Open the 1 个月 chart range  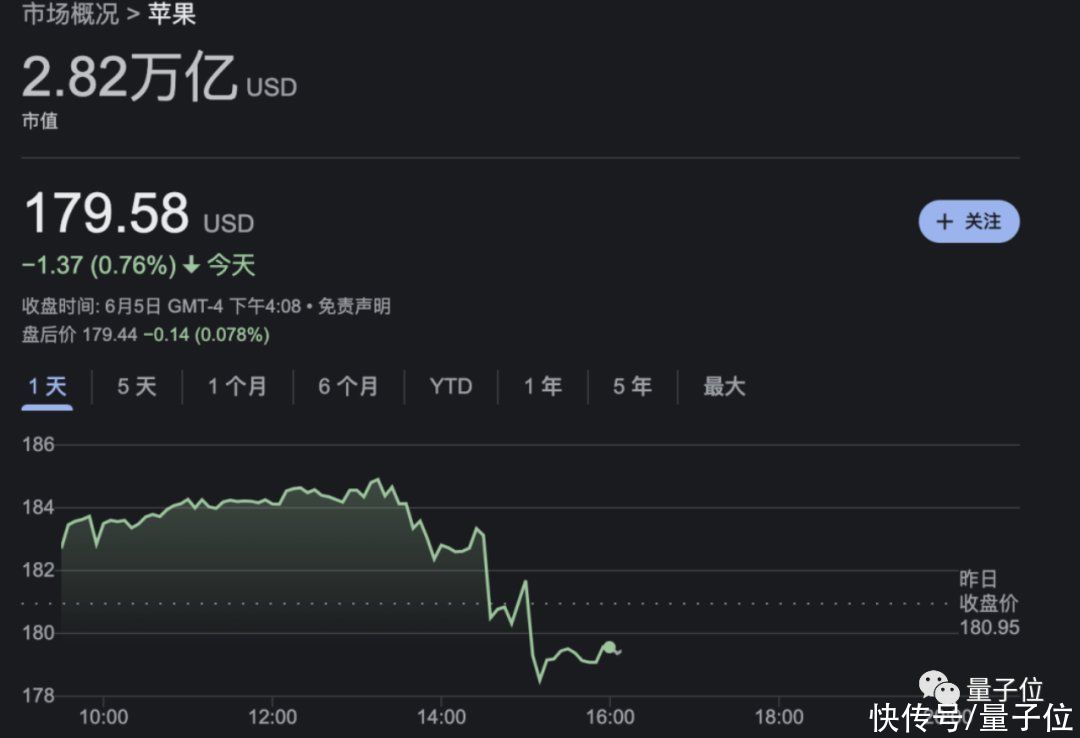click(x=237, y=387)
